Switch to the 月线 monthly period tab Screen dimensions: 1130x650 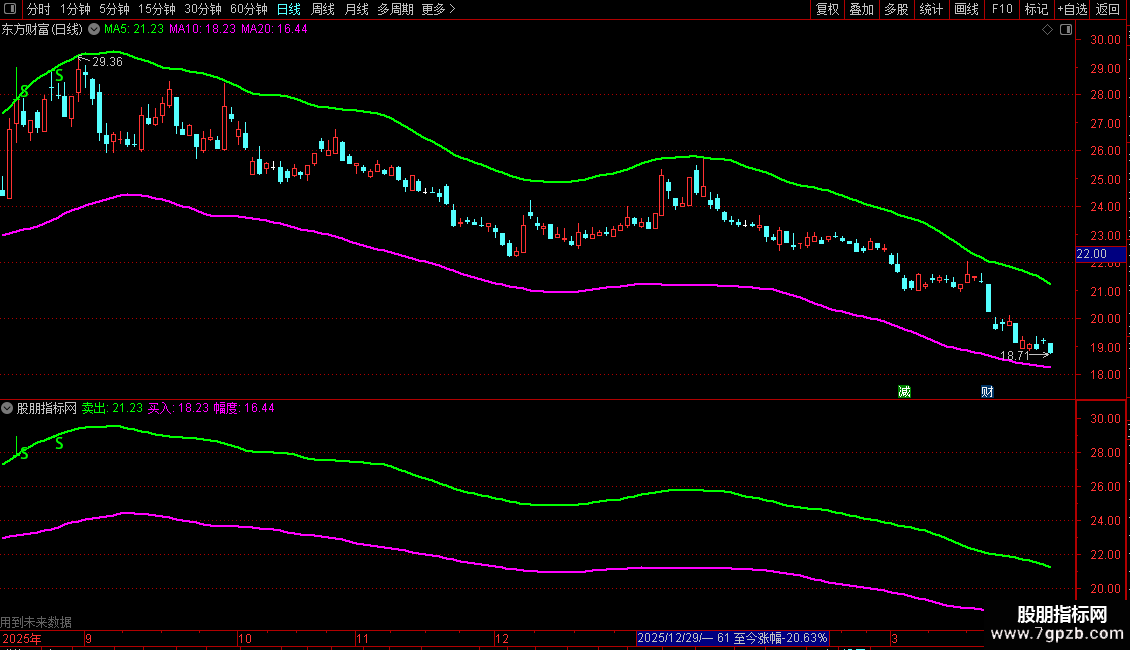pos(356,9)
